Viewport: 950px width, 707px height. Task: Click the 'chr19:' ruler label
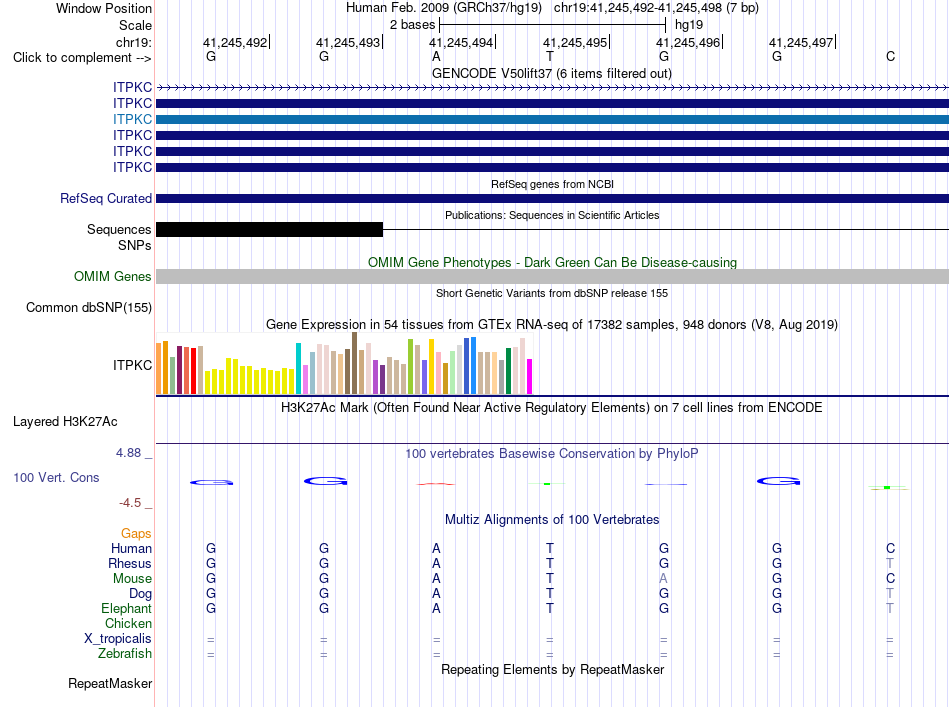tap(134, 42)
